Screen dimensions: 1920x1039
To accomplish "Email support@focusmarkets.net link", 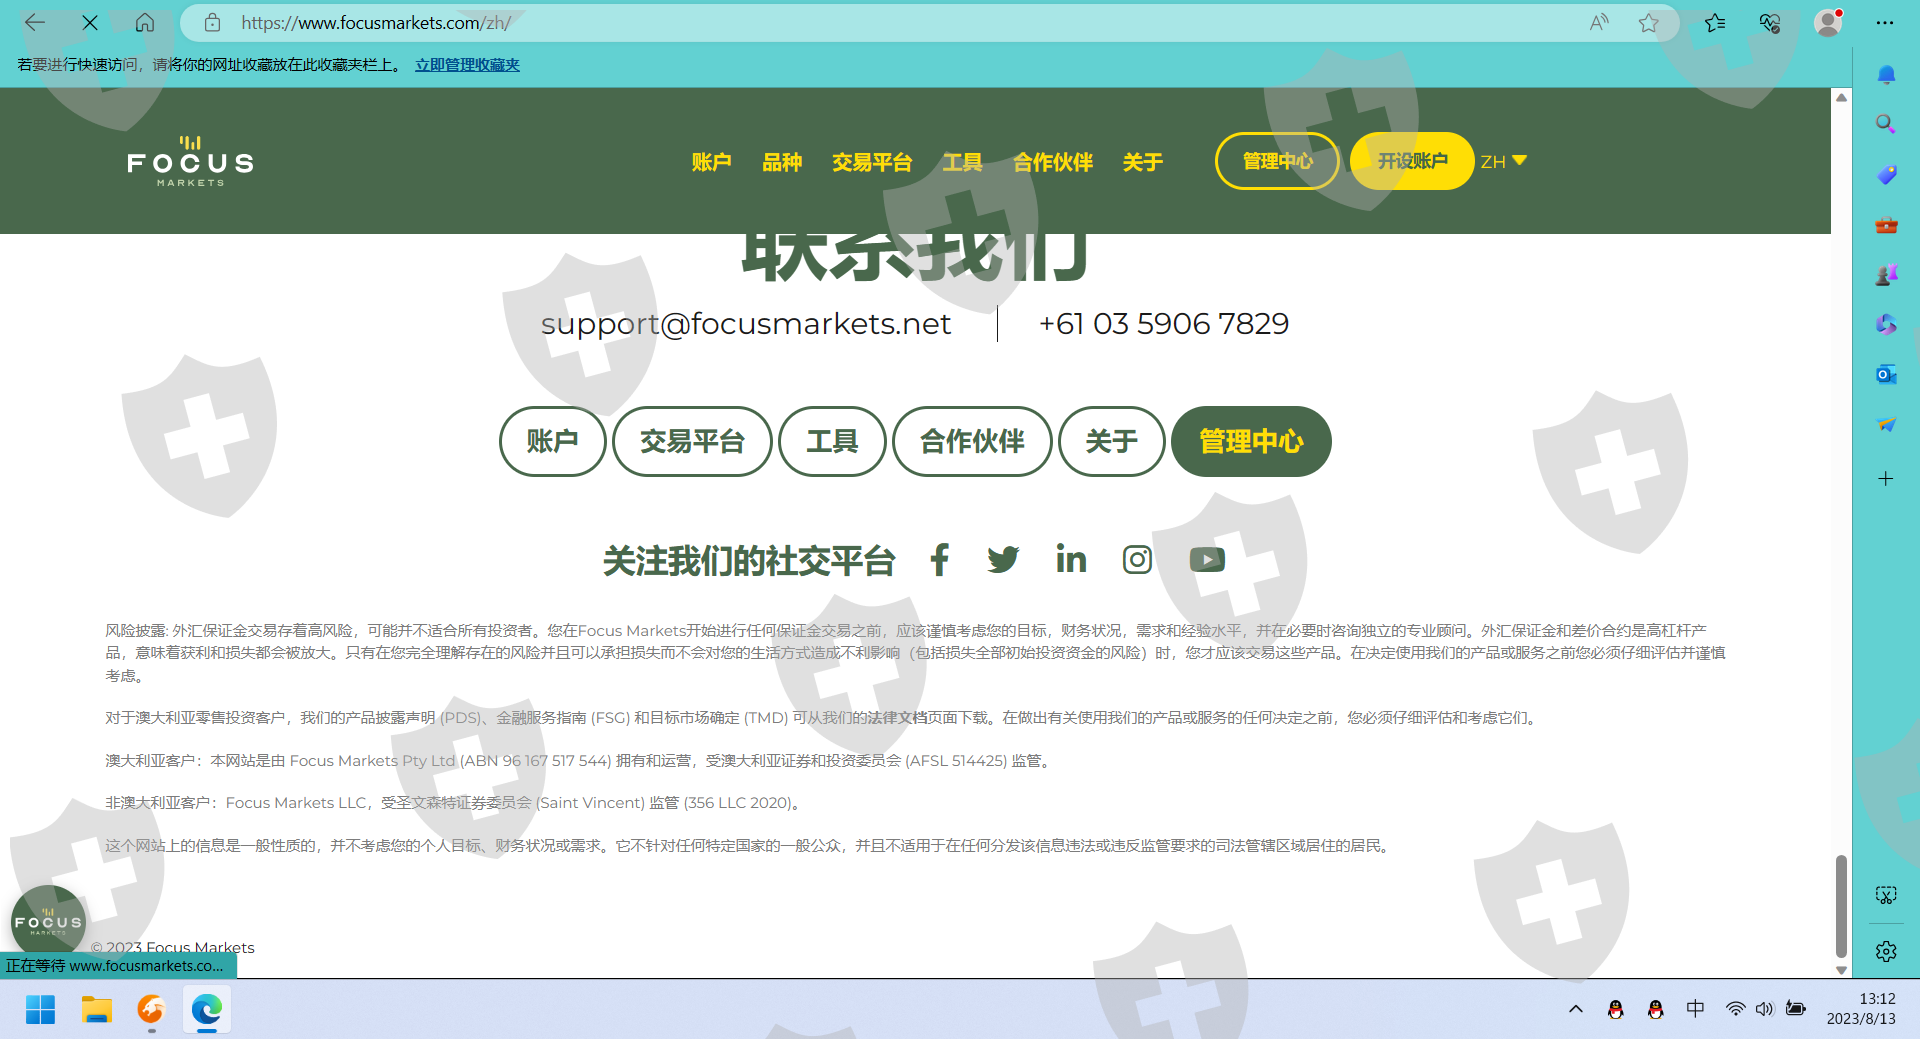I will point(746,324).
